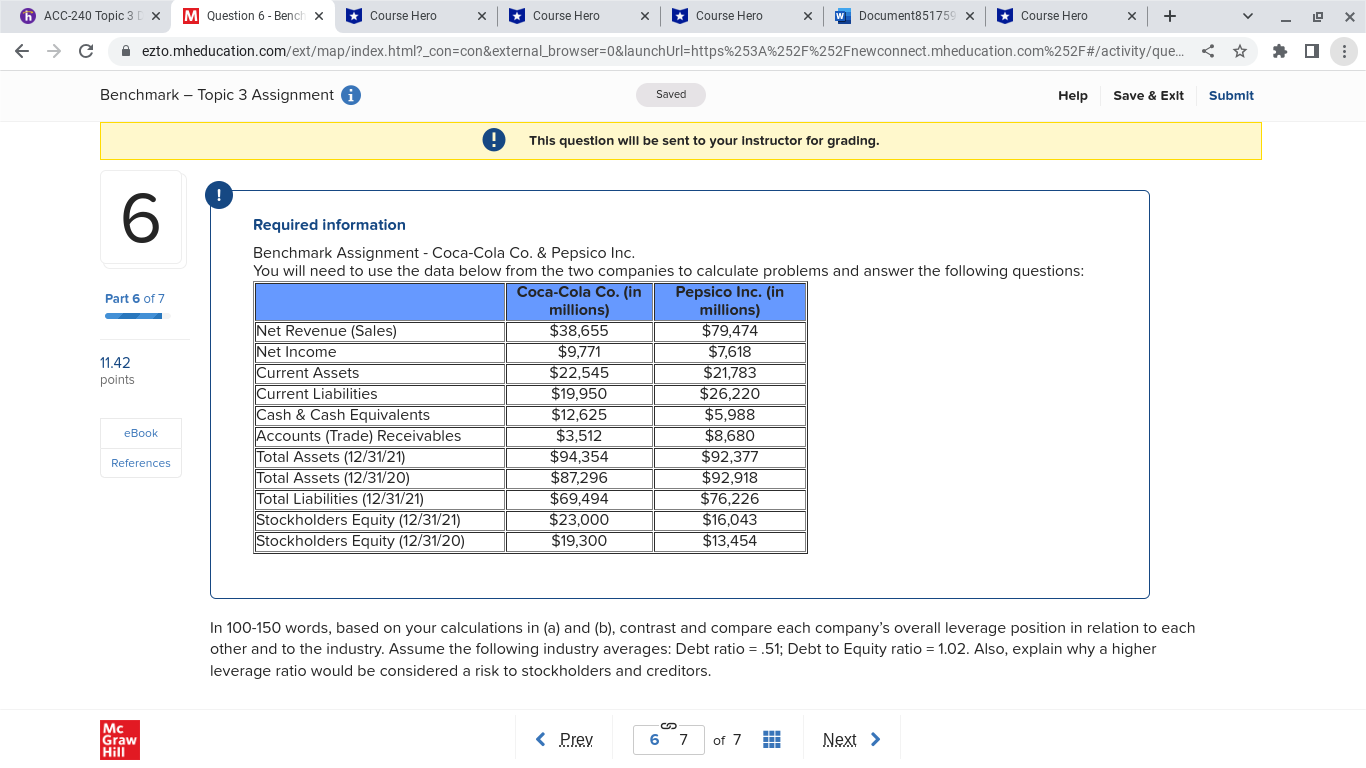Click the Net Revenue (Sales) row label
This screenshot has height=768, width=1366.
point(327,331)
